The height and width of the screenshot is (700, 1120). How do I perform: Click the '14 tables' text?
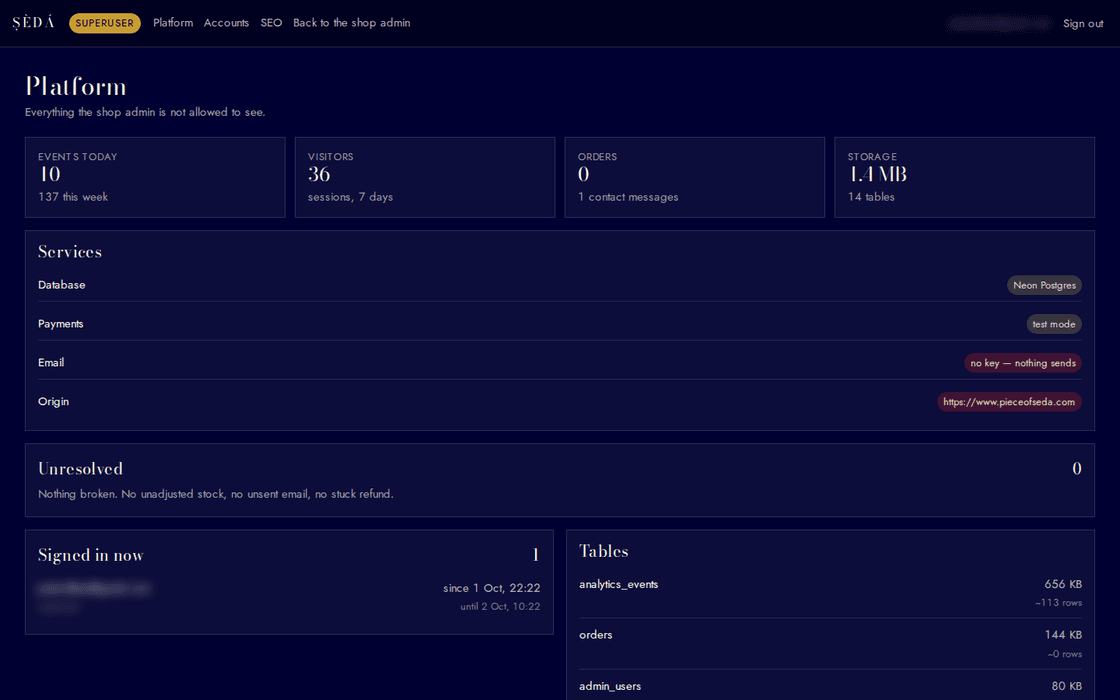pos(871,196)
